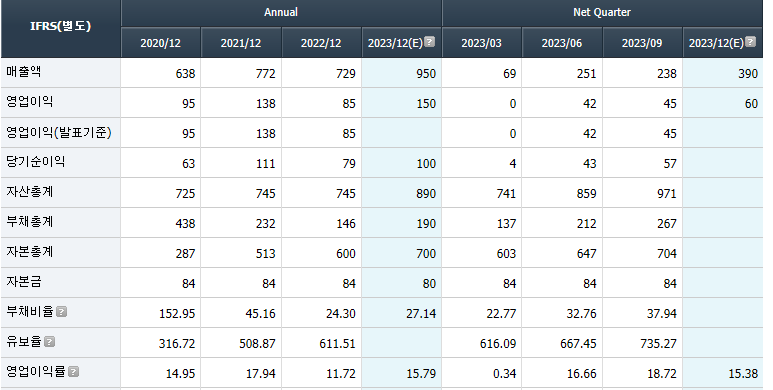The image size is (773, 390).
Task: Click the 자본금 row label
Action: click(24, 282)
